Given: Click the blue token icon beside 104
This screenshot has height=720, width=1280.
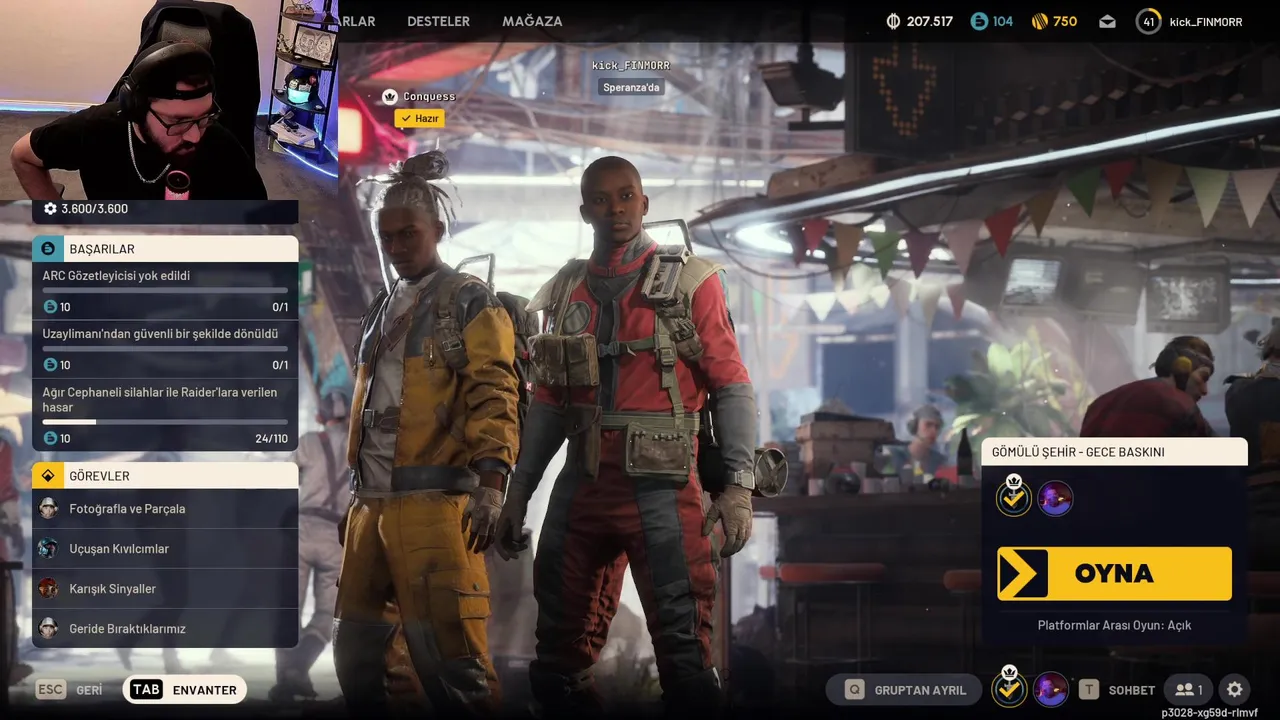Looking at the screenshot, I should [x=979, y=21].
